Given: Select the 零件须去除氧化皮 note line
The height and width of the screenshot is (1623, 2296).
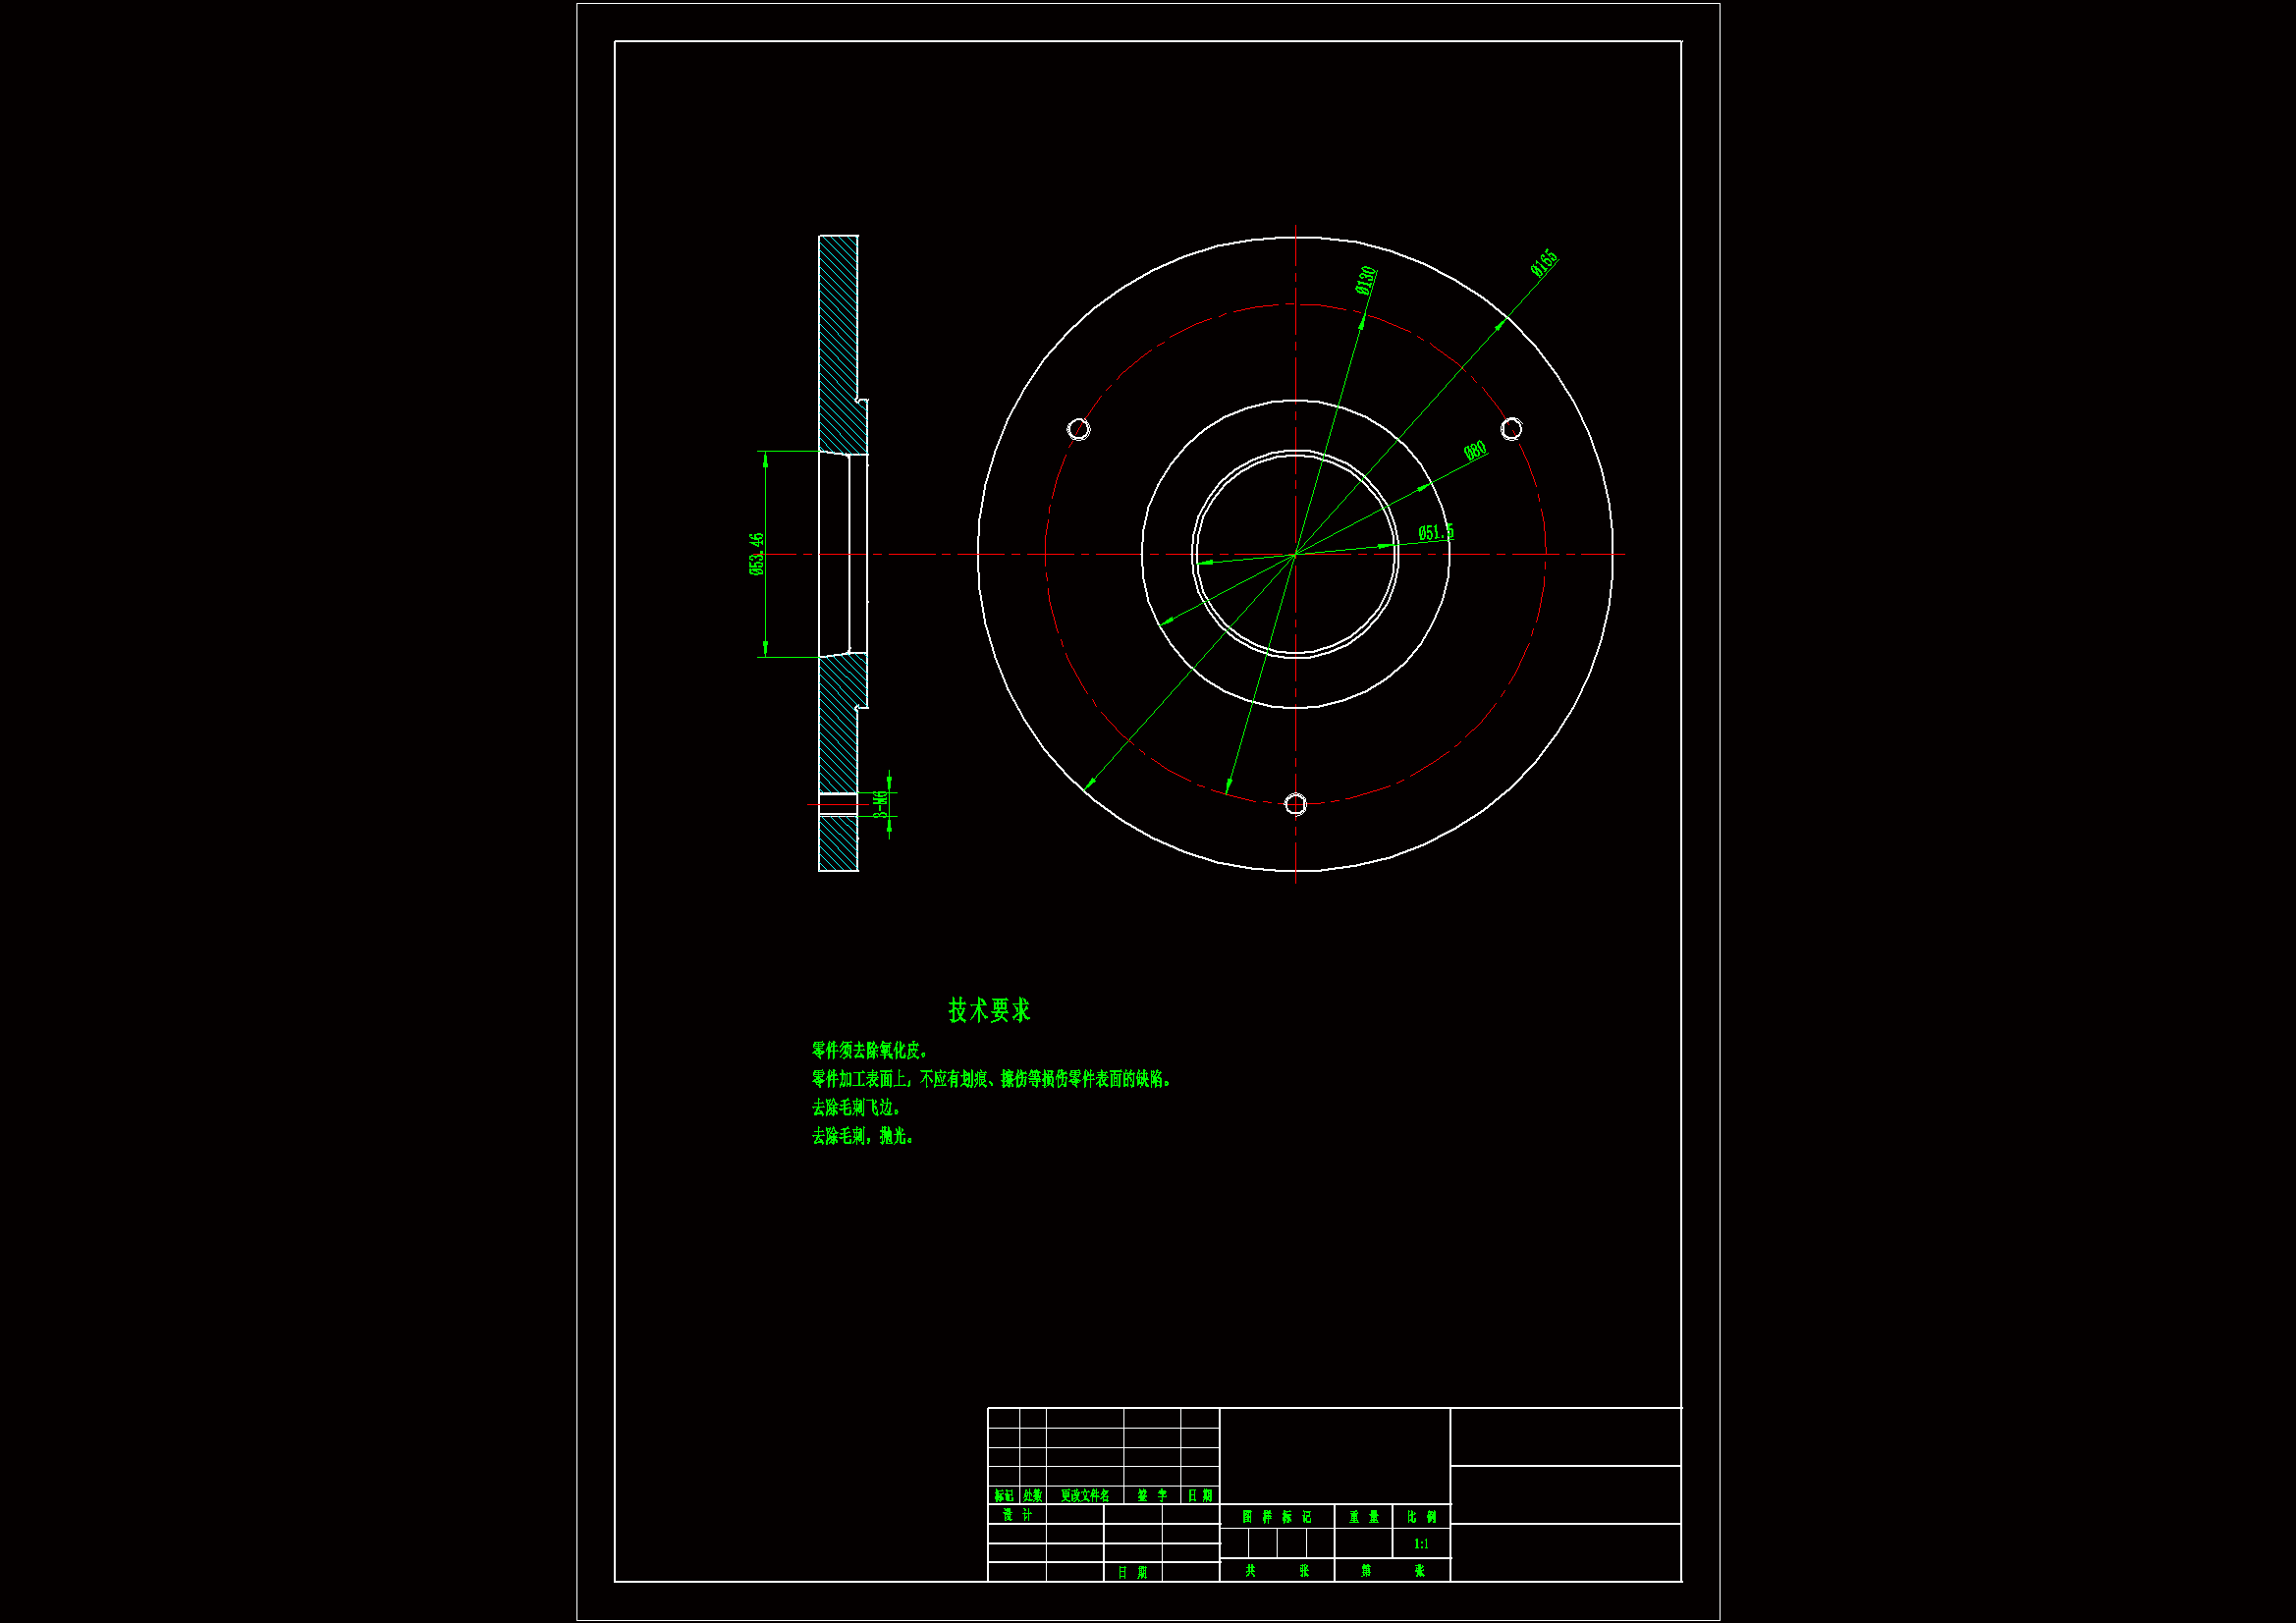Looking at the screenshot, I should click(x=870, y=1050).
